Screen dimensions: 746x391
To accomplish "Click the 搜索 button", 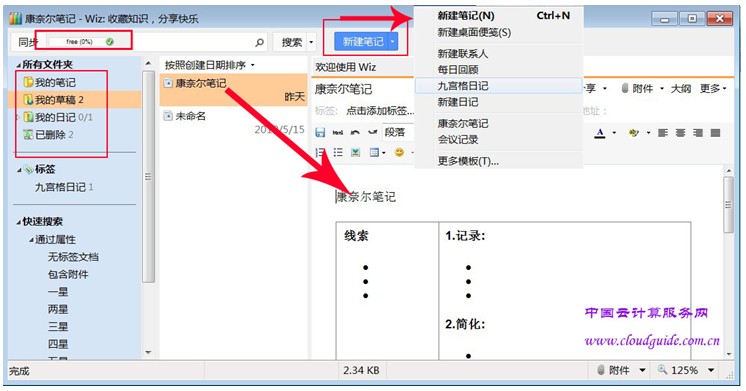I will [x=291, y=42].
